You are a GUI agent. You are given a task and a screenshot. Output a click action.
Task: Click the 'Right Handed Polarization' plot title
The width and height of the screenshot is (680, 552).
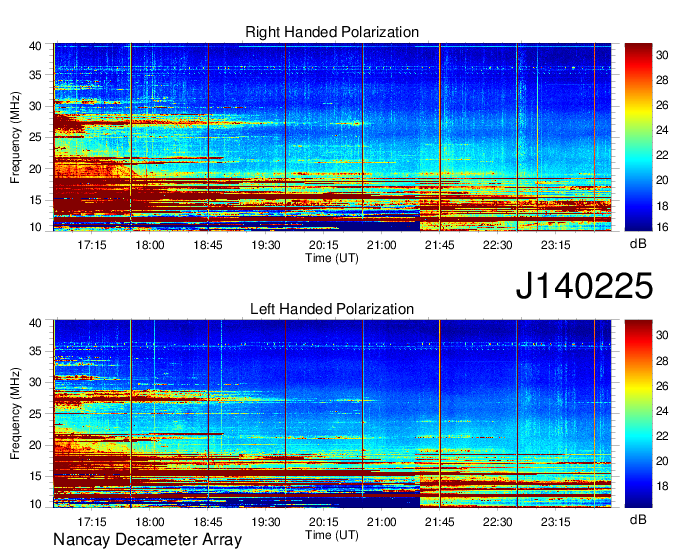tap(332, 32)
